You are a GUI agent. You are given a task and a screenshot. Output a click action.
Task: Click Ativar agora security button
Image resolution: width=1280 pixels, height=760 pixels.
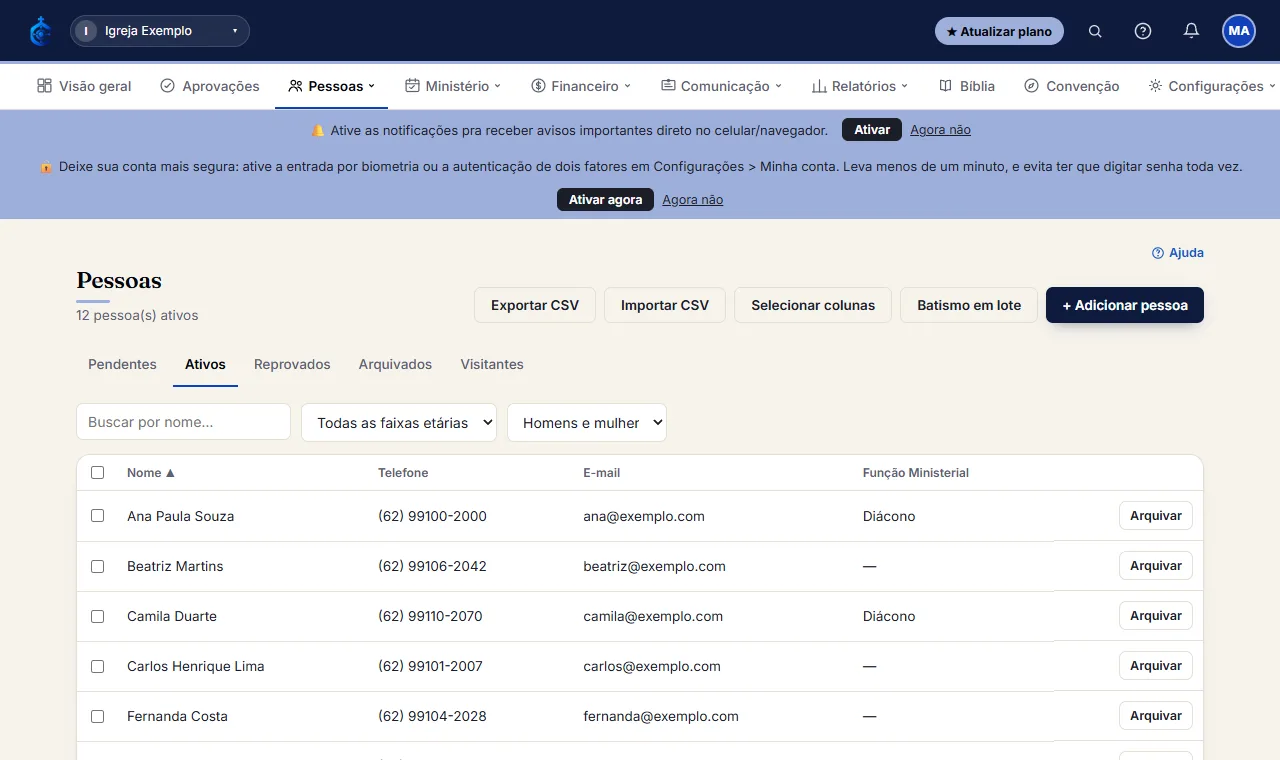(605, 200)
